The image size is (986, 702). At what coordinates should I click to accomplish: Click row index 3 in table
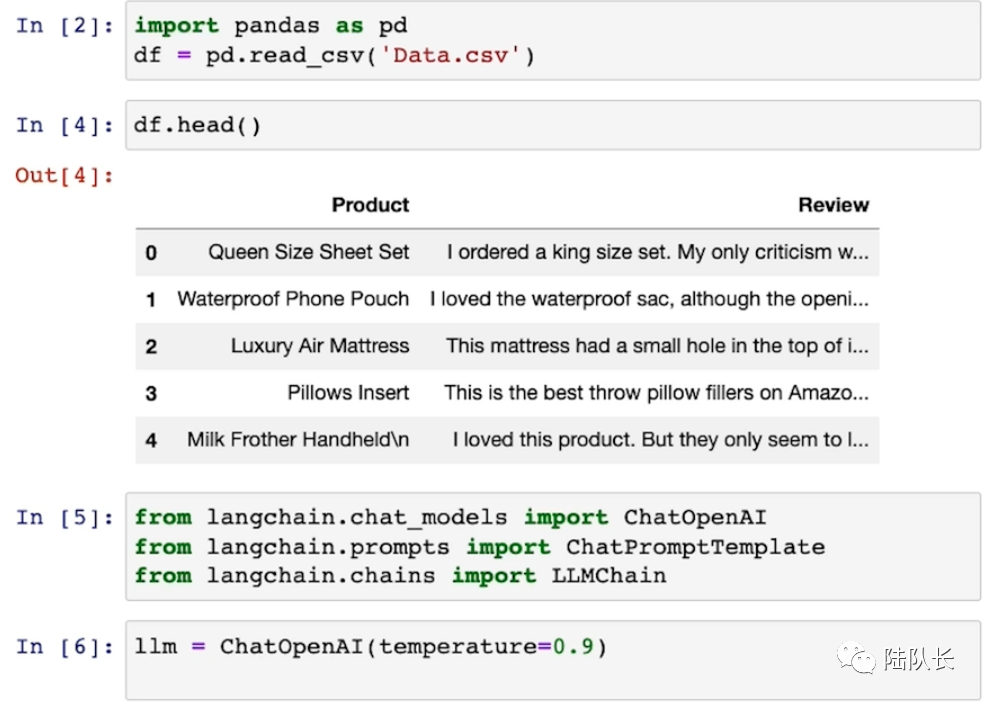pyautogui.click(x=151, y=394)
